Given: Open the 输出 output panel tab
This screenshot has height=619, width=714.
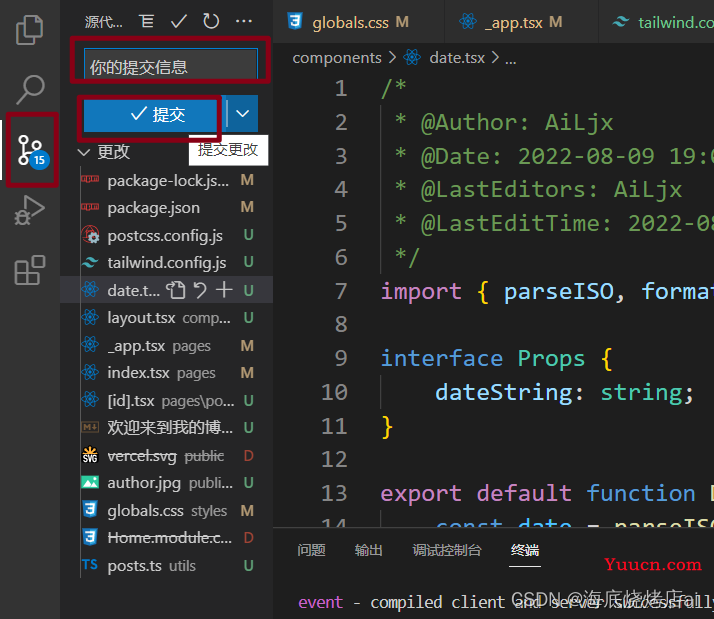Looking at the screenshot, I should (368, 550).
